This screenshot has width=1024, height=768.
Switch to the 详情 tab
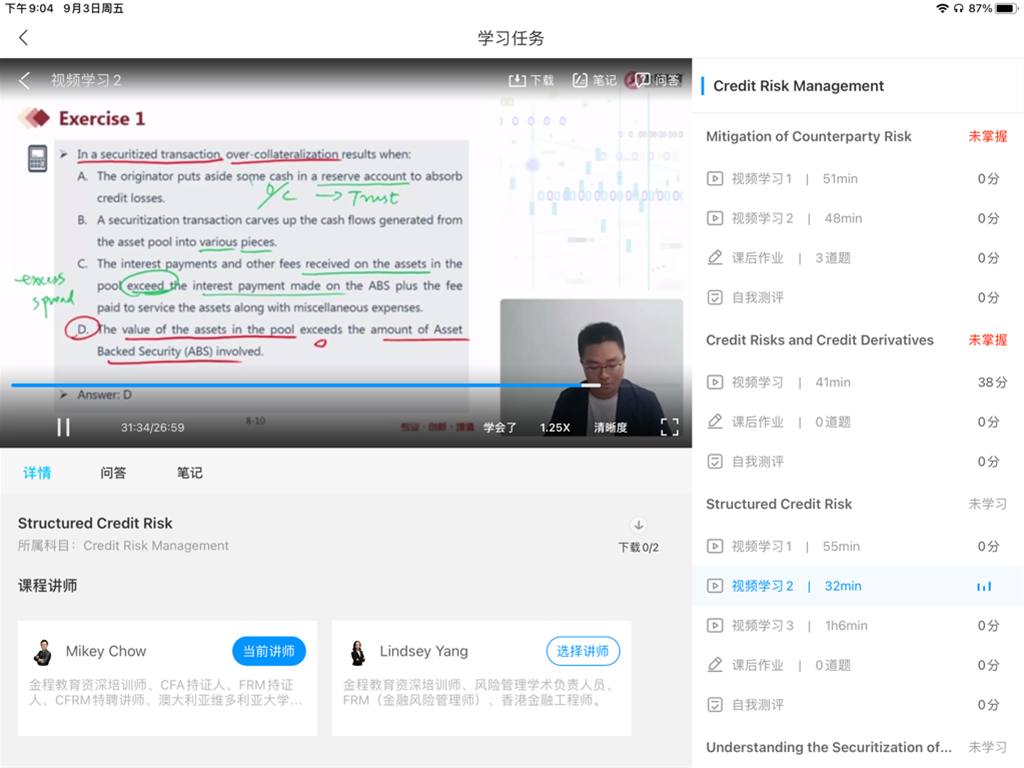click(37, 473)
